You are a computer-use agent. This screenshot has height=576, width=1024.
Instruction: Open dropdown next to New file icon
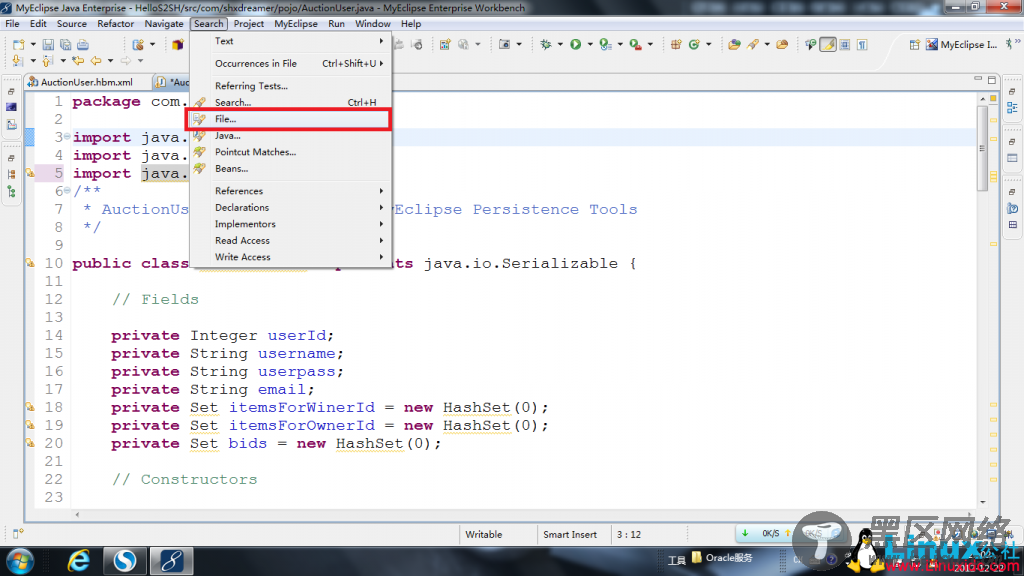pyautogui.click(x=33, y=44)
